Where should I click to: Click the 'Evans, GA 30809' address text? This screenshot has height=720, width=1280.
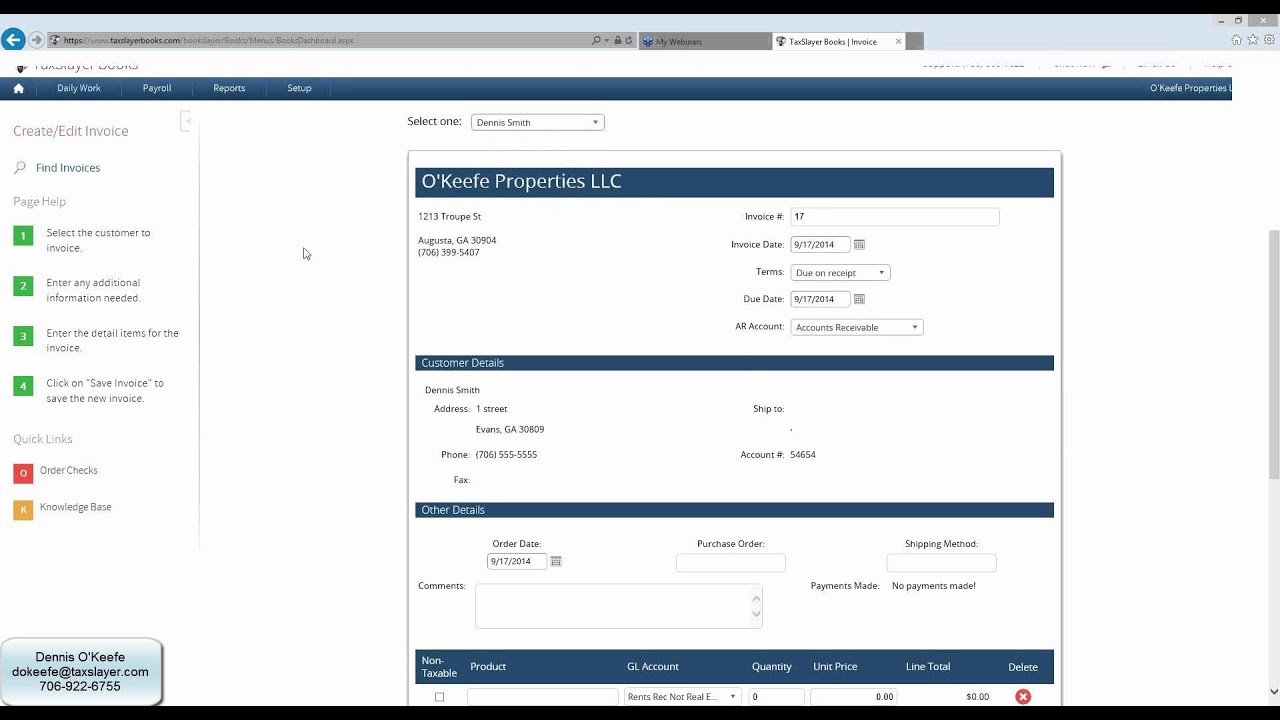pyautogui.click(x=510, y=430)
